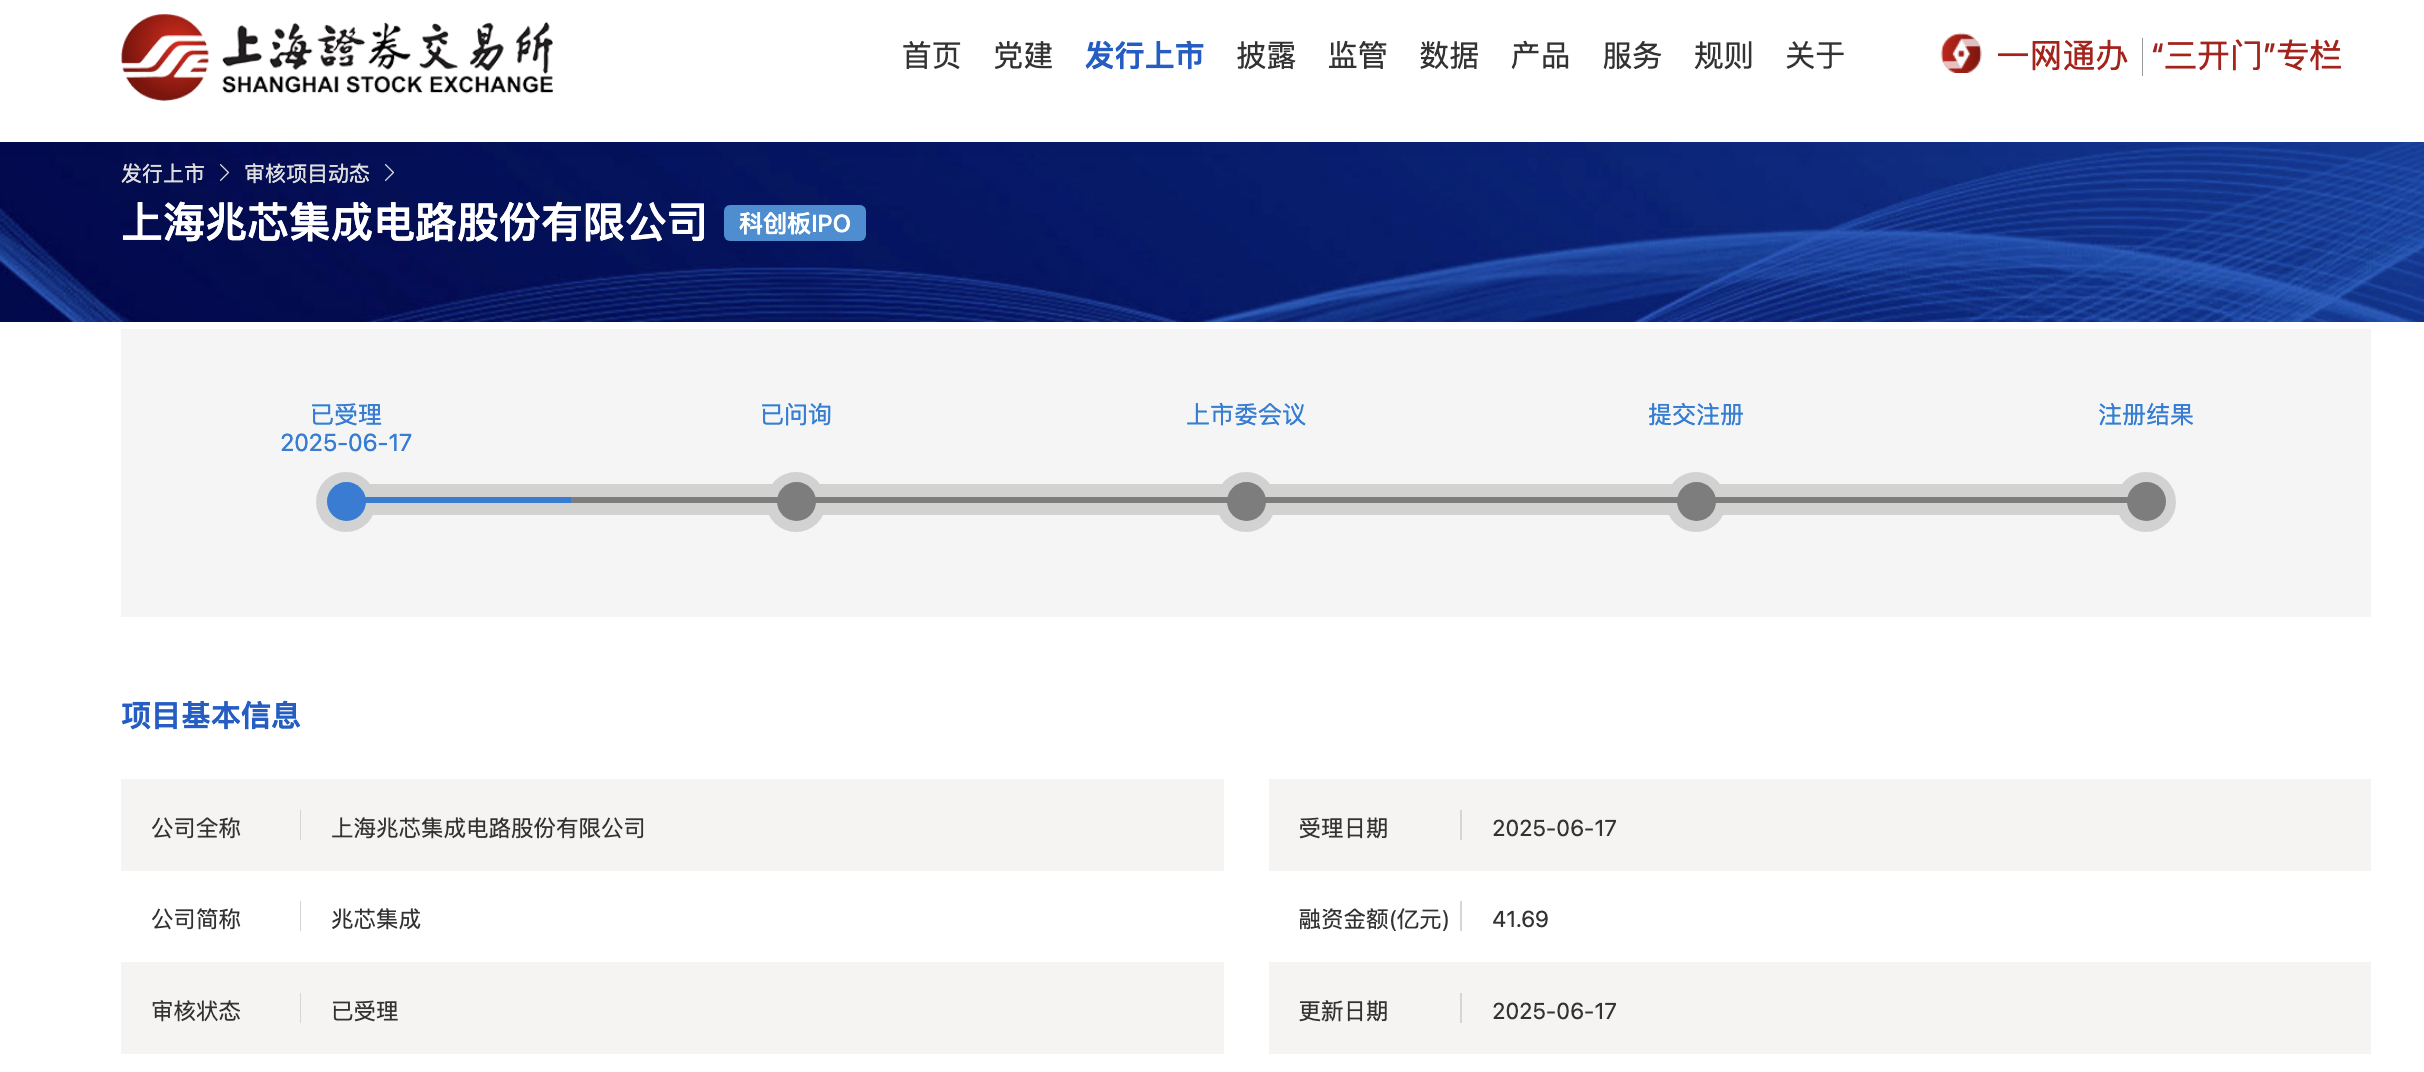Open the 披露 navigation menu
Viewport: 2424px width, 1072px height.
(x=1266, y=56)
